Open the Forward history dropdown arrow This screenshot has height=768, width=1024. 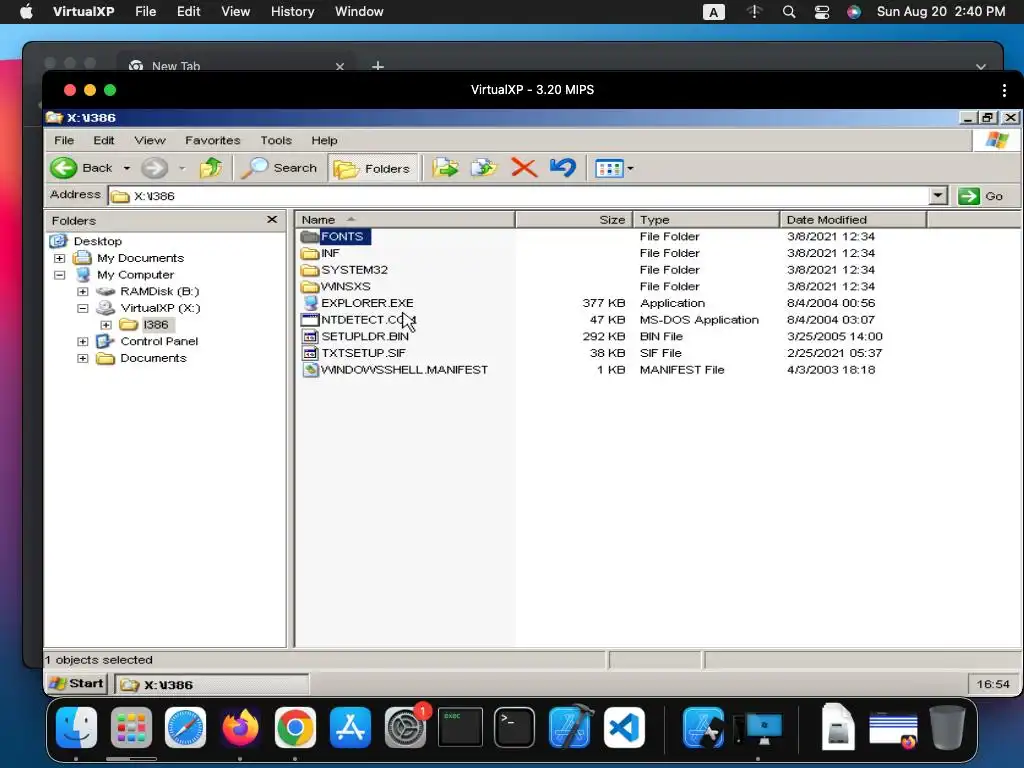click(182, 168)
